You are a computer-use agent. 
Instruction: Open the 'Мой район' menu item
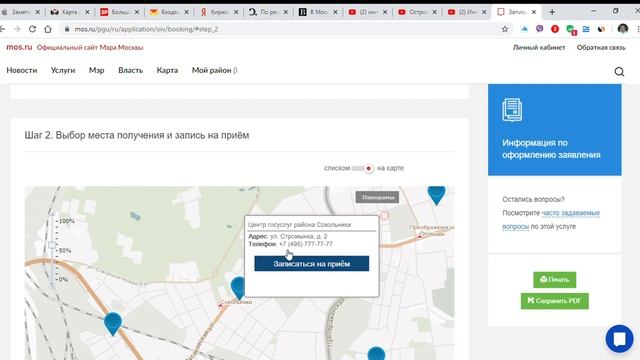coord(215,70)
